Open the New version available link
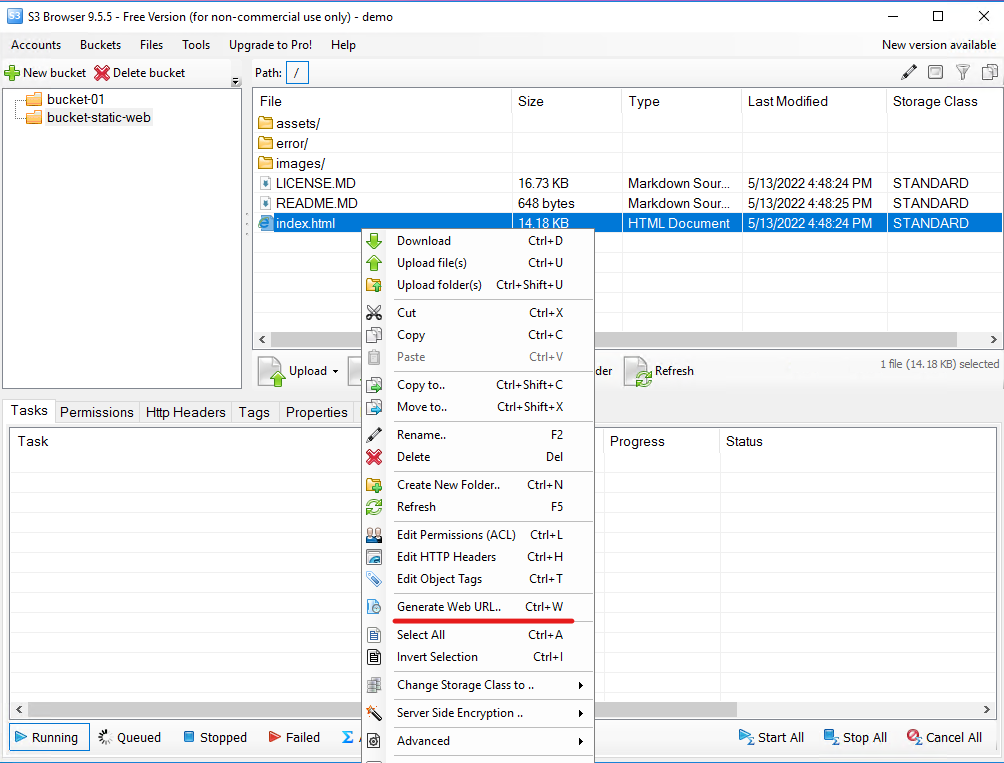Viewport: 1004px width, 763px height. (x=938, y=44)
